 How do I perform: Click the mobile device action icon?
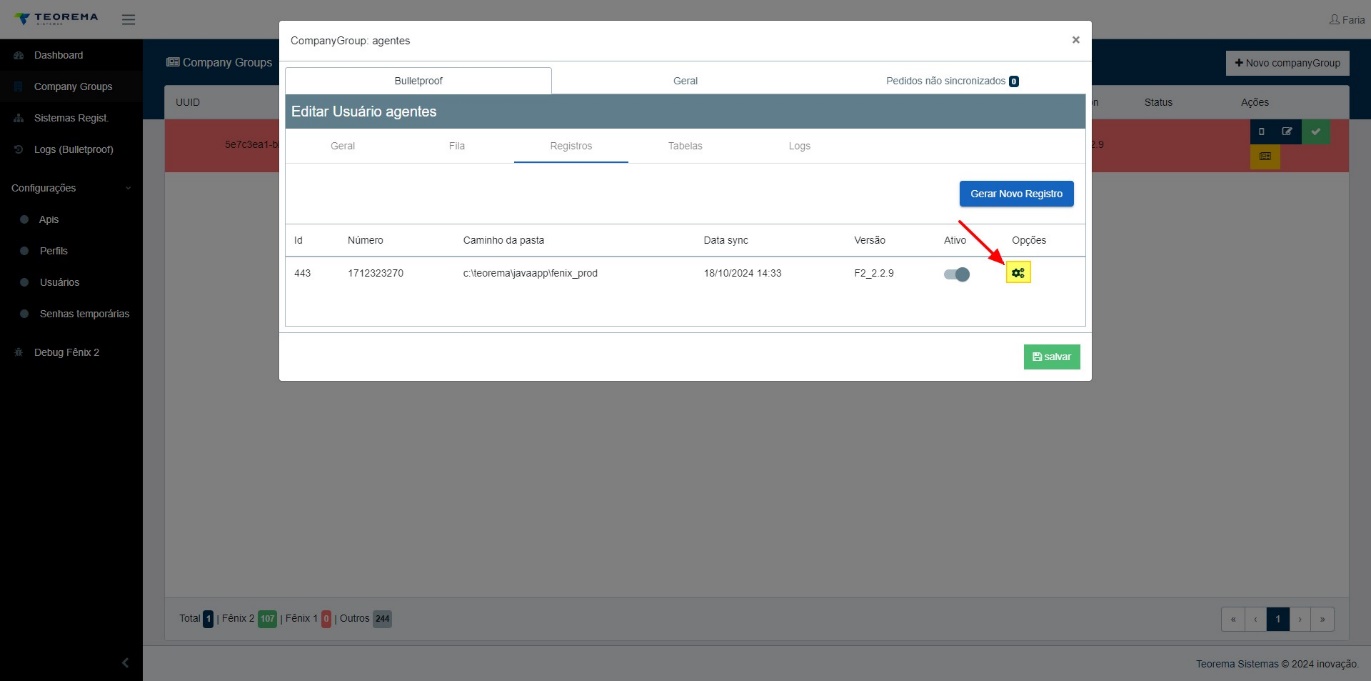pos(1262,131)
